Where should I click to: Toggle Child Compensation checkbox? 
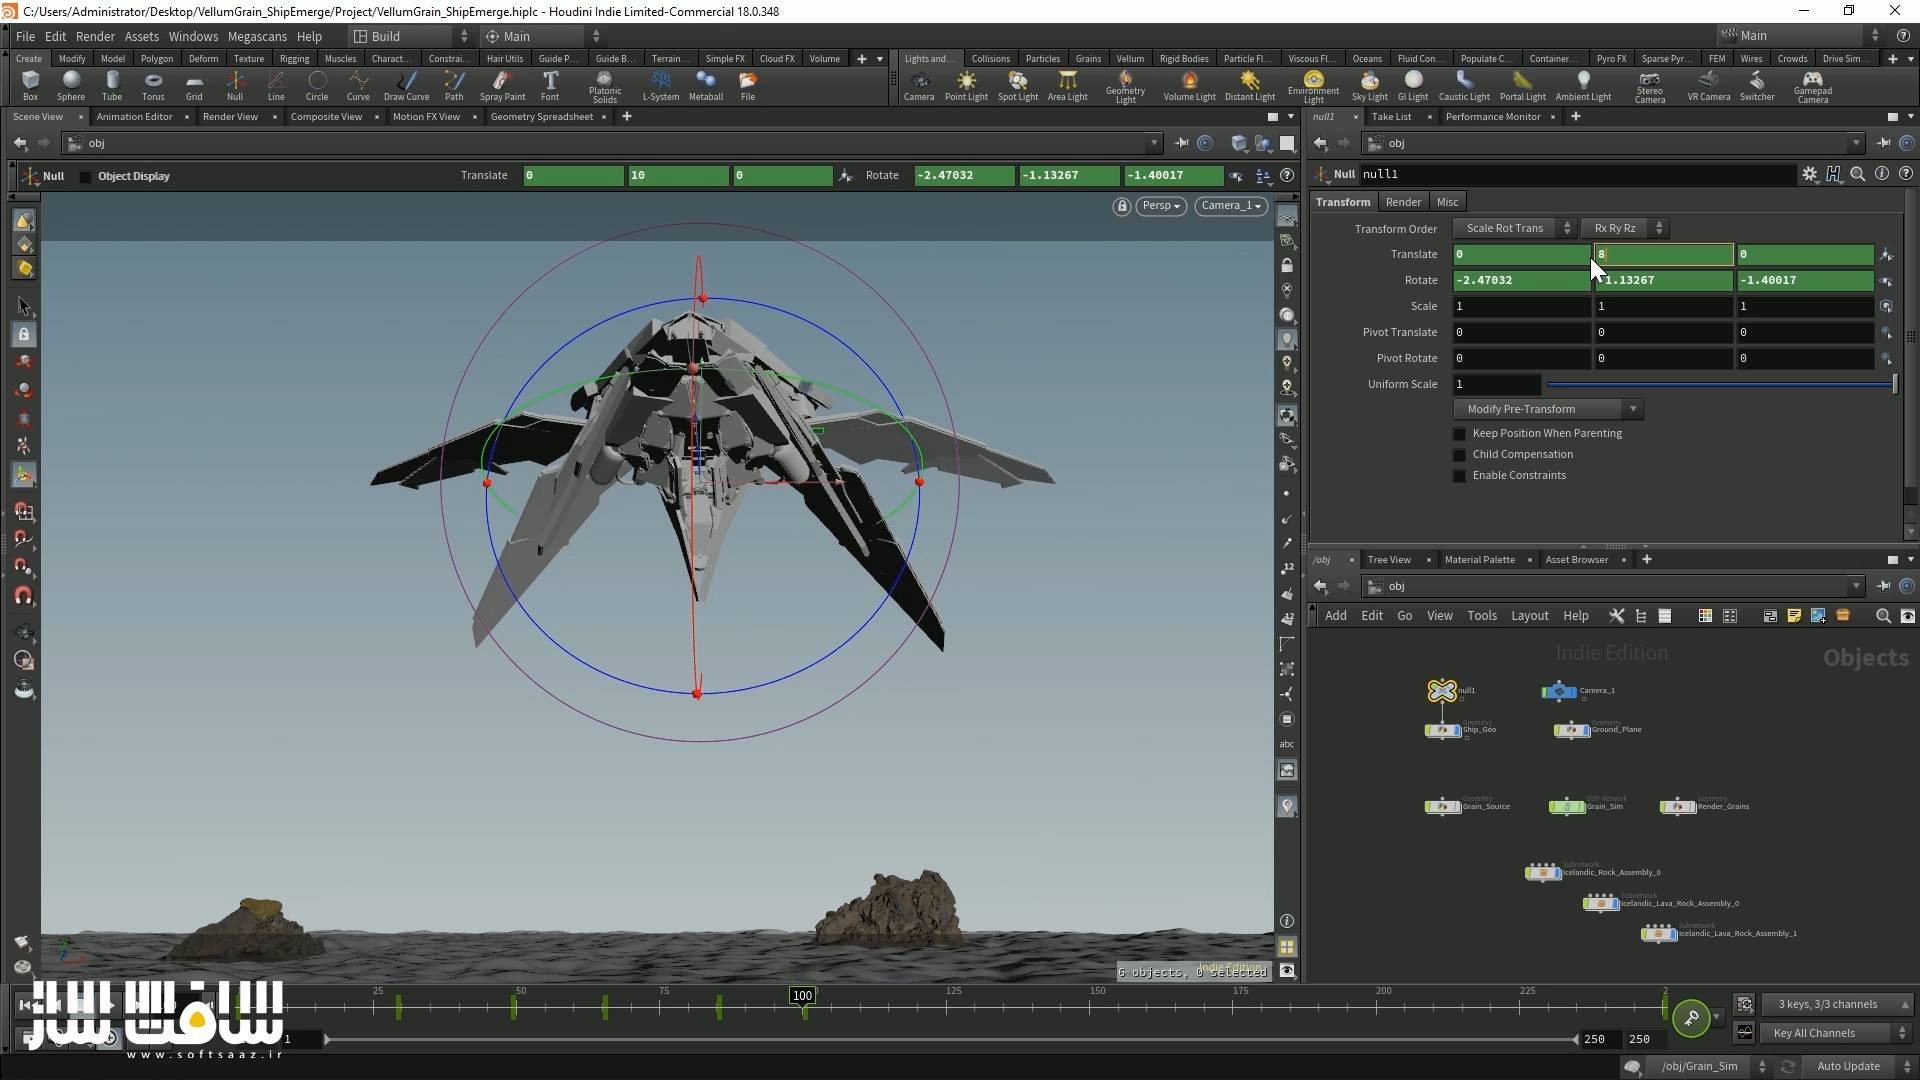pos(1459,455)
